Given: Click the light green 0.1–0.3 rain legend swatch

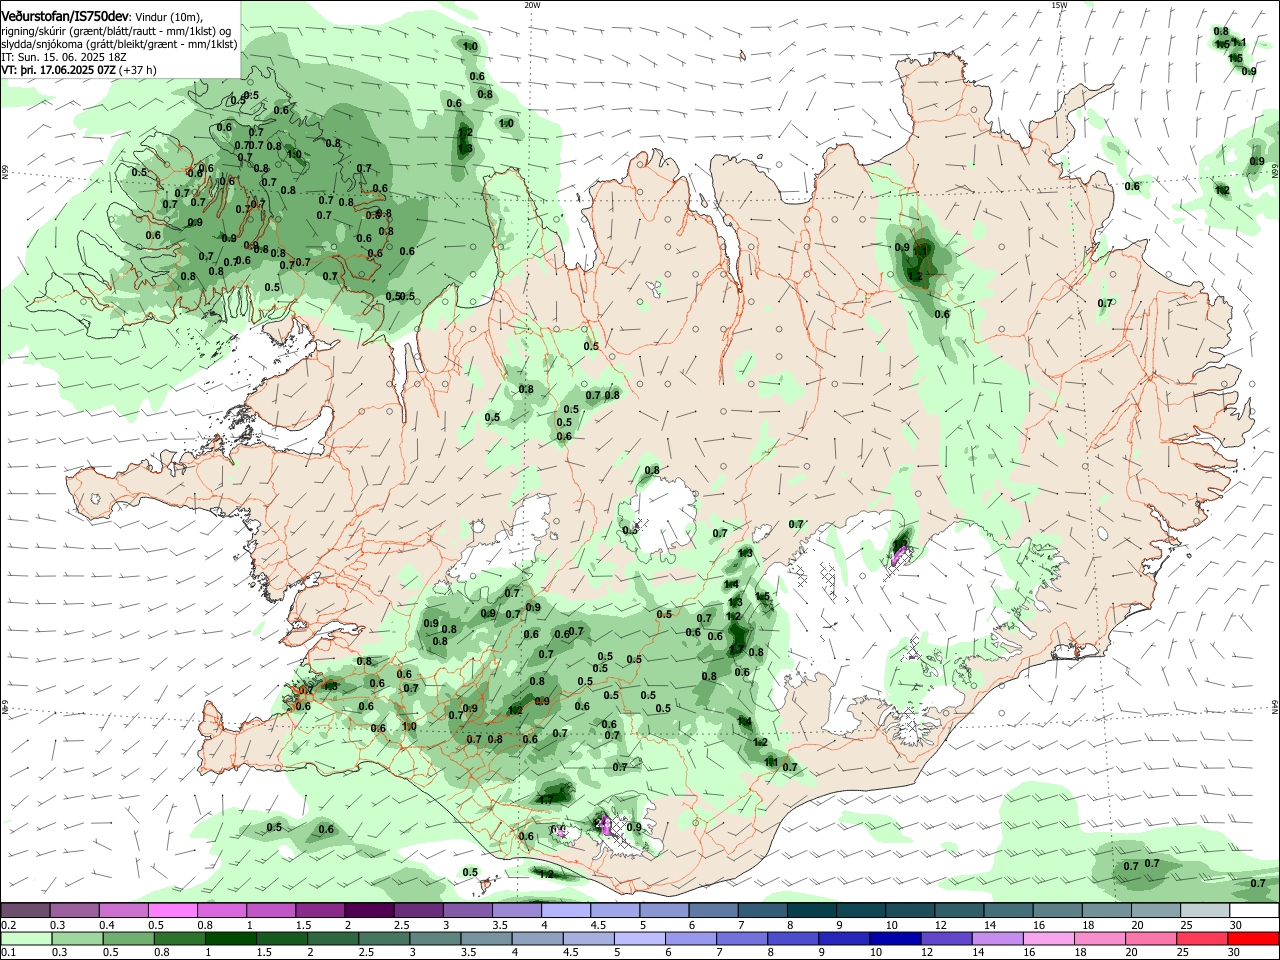Looking at the screenshot, I should [x=26, y=938].
